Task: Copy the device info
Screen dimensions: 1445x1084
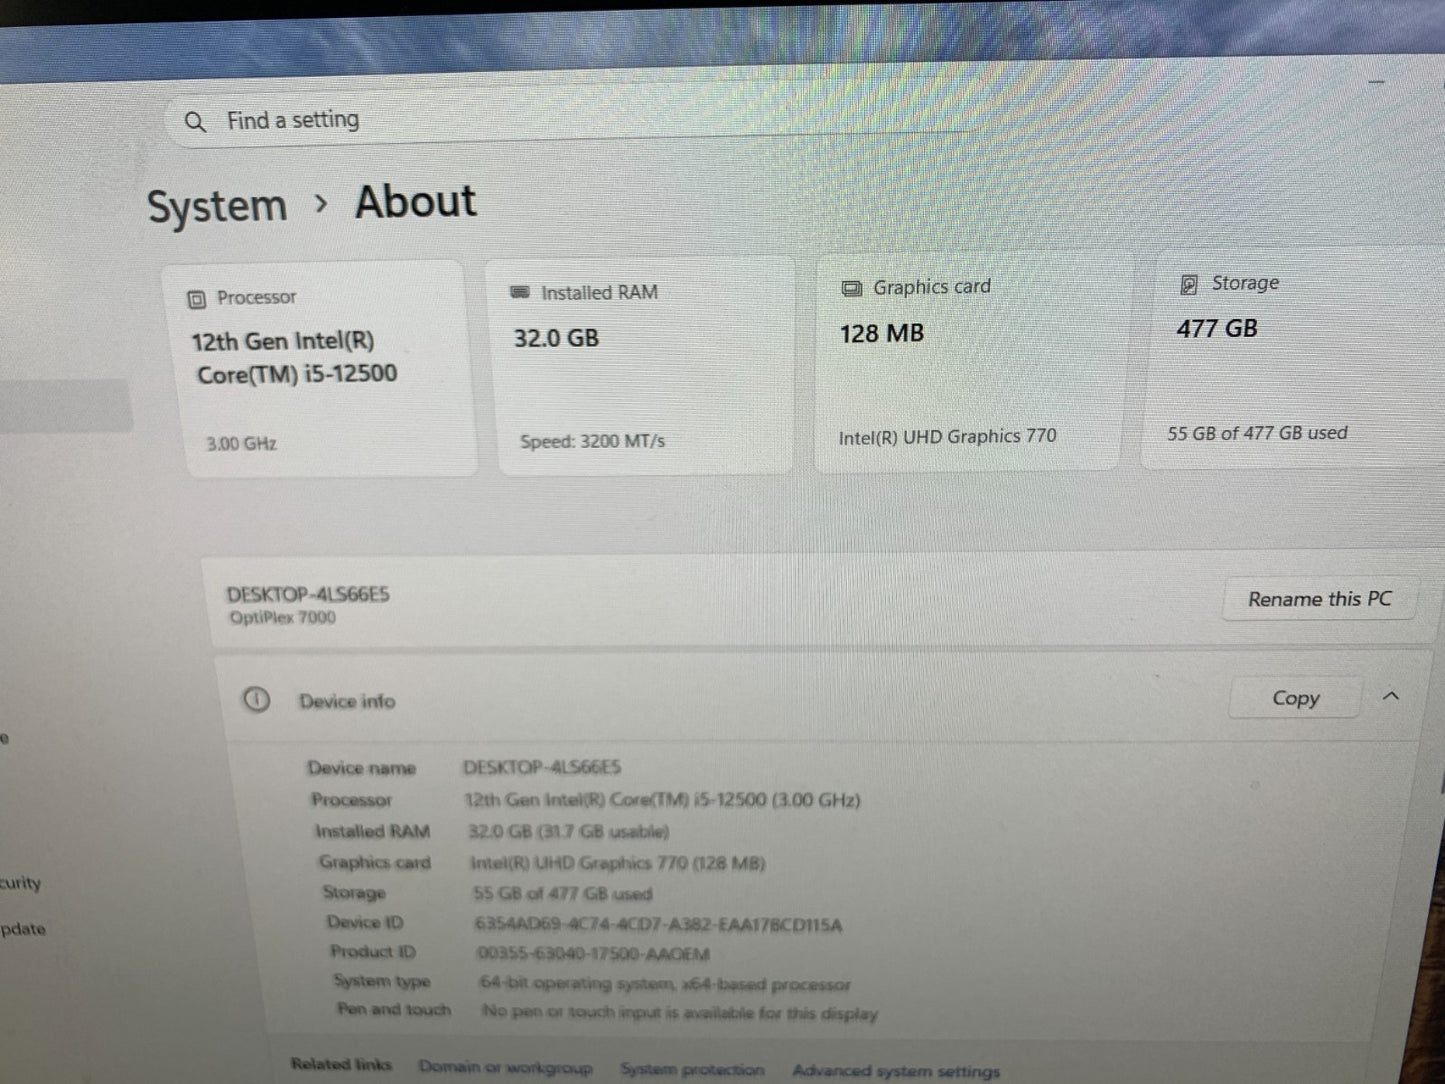Action: (x=1295, y=699)
